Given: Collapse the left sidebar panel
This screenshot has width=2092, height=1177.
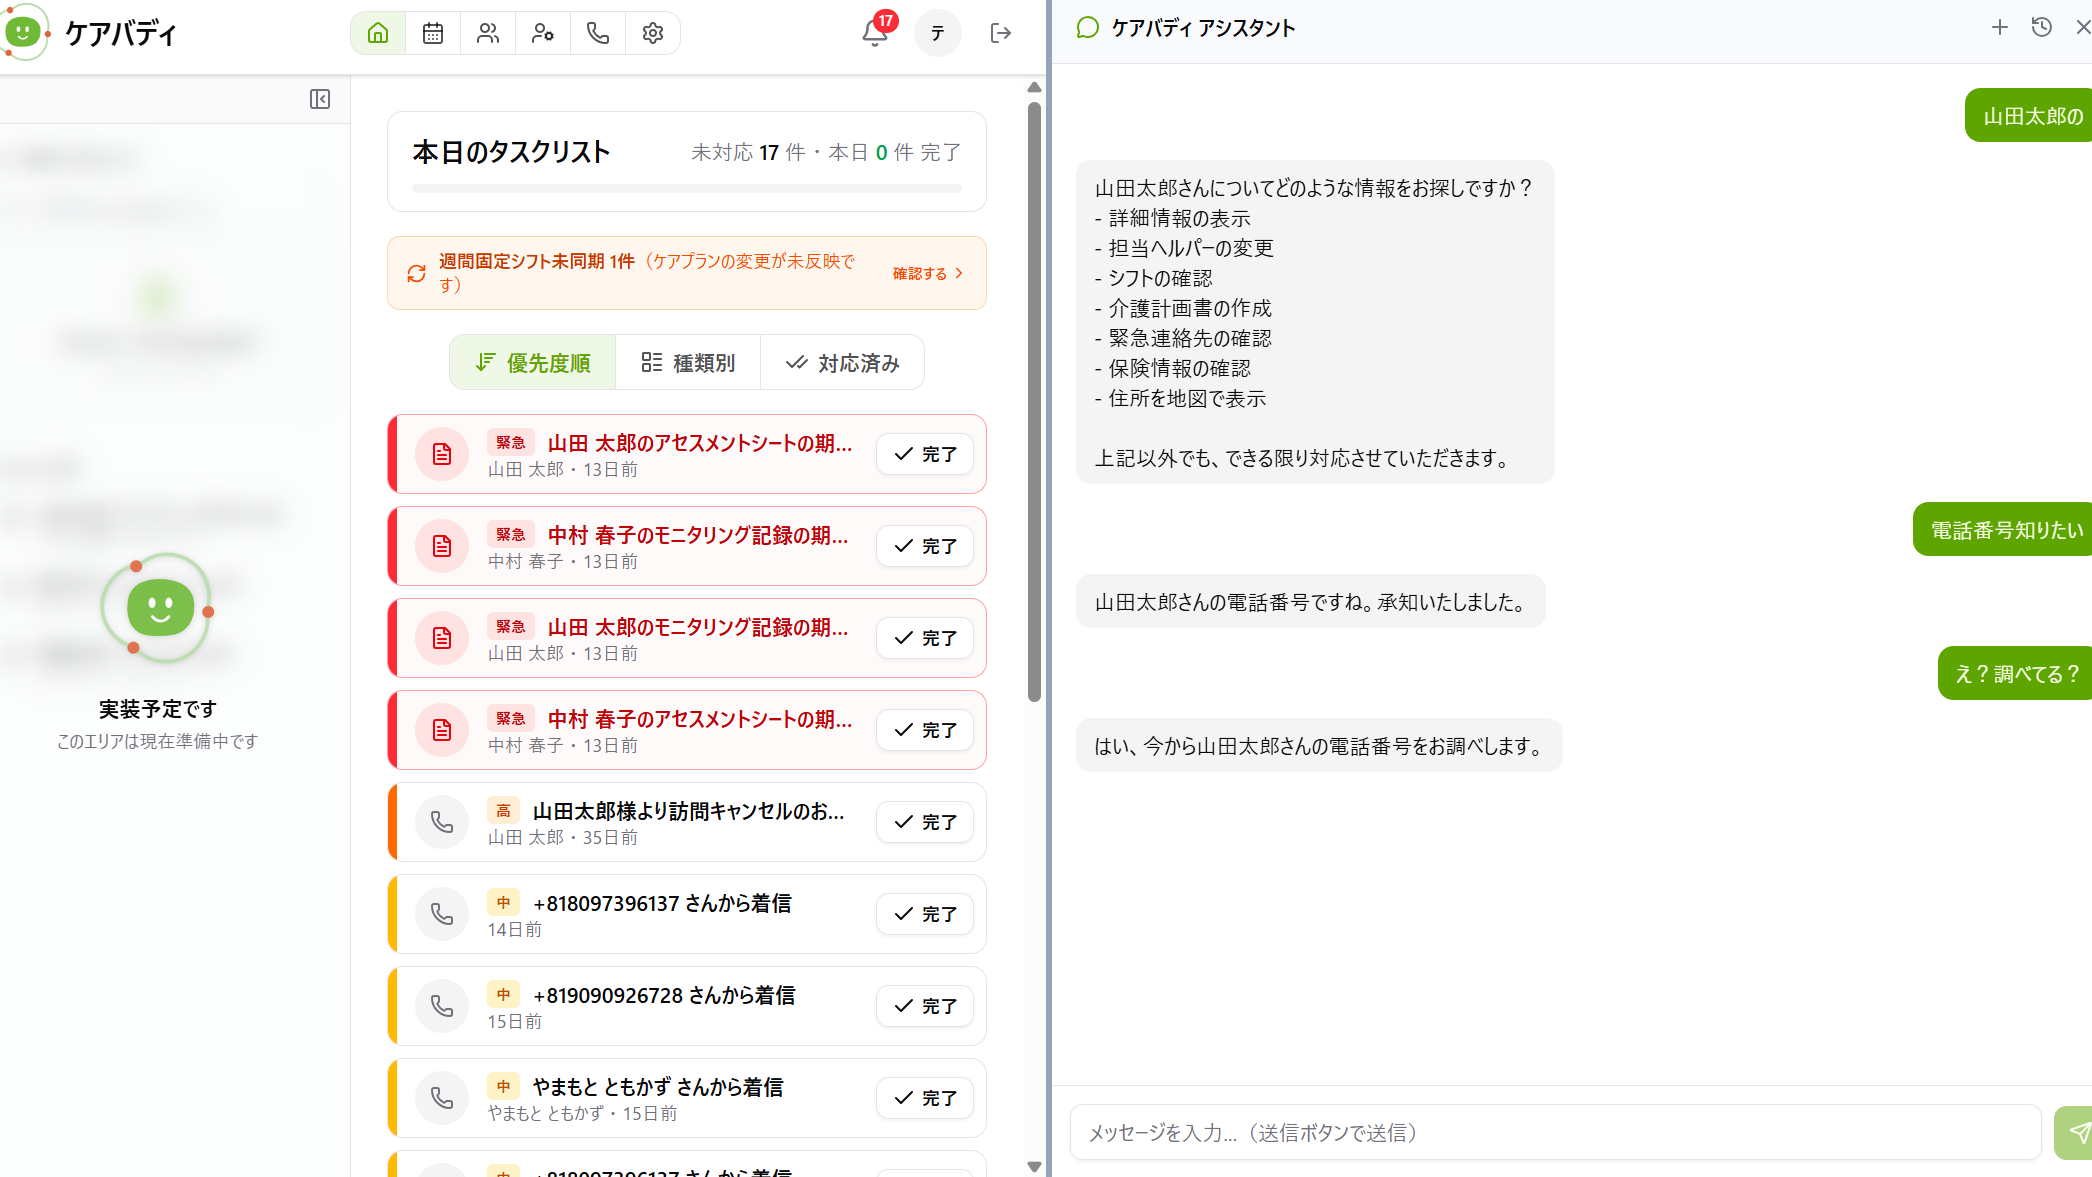Looking at the screenshot, I should click(x=320, y=99).
